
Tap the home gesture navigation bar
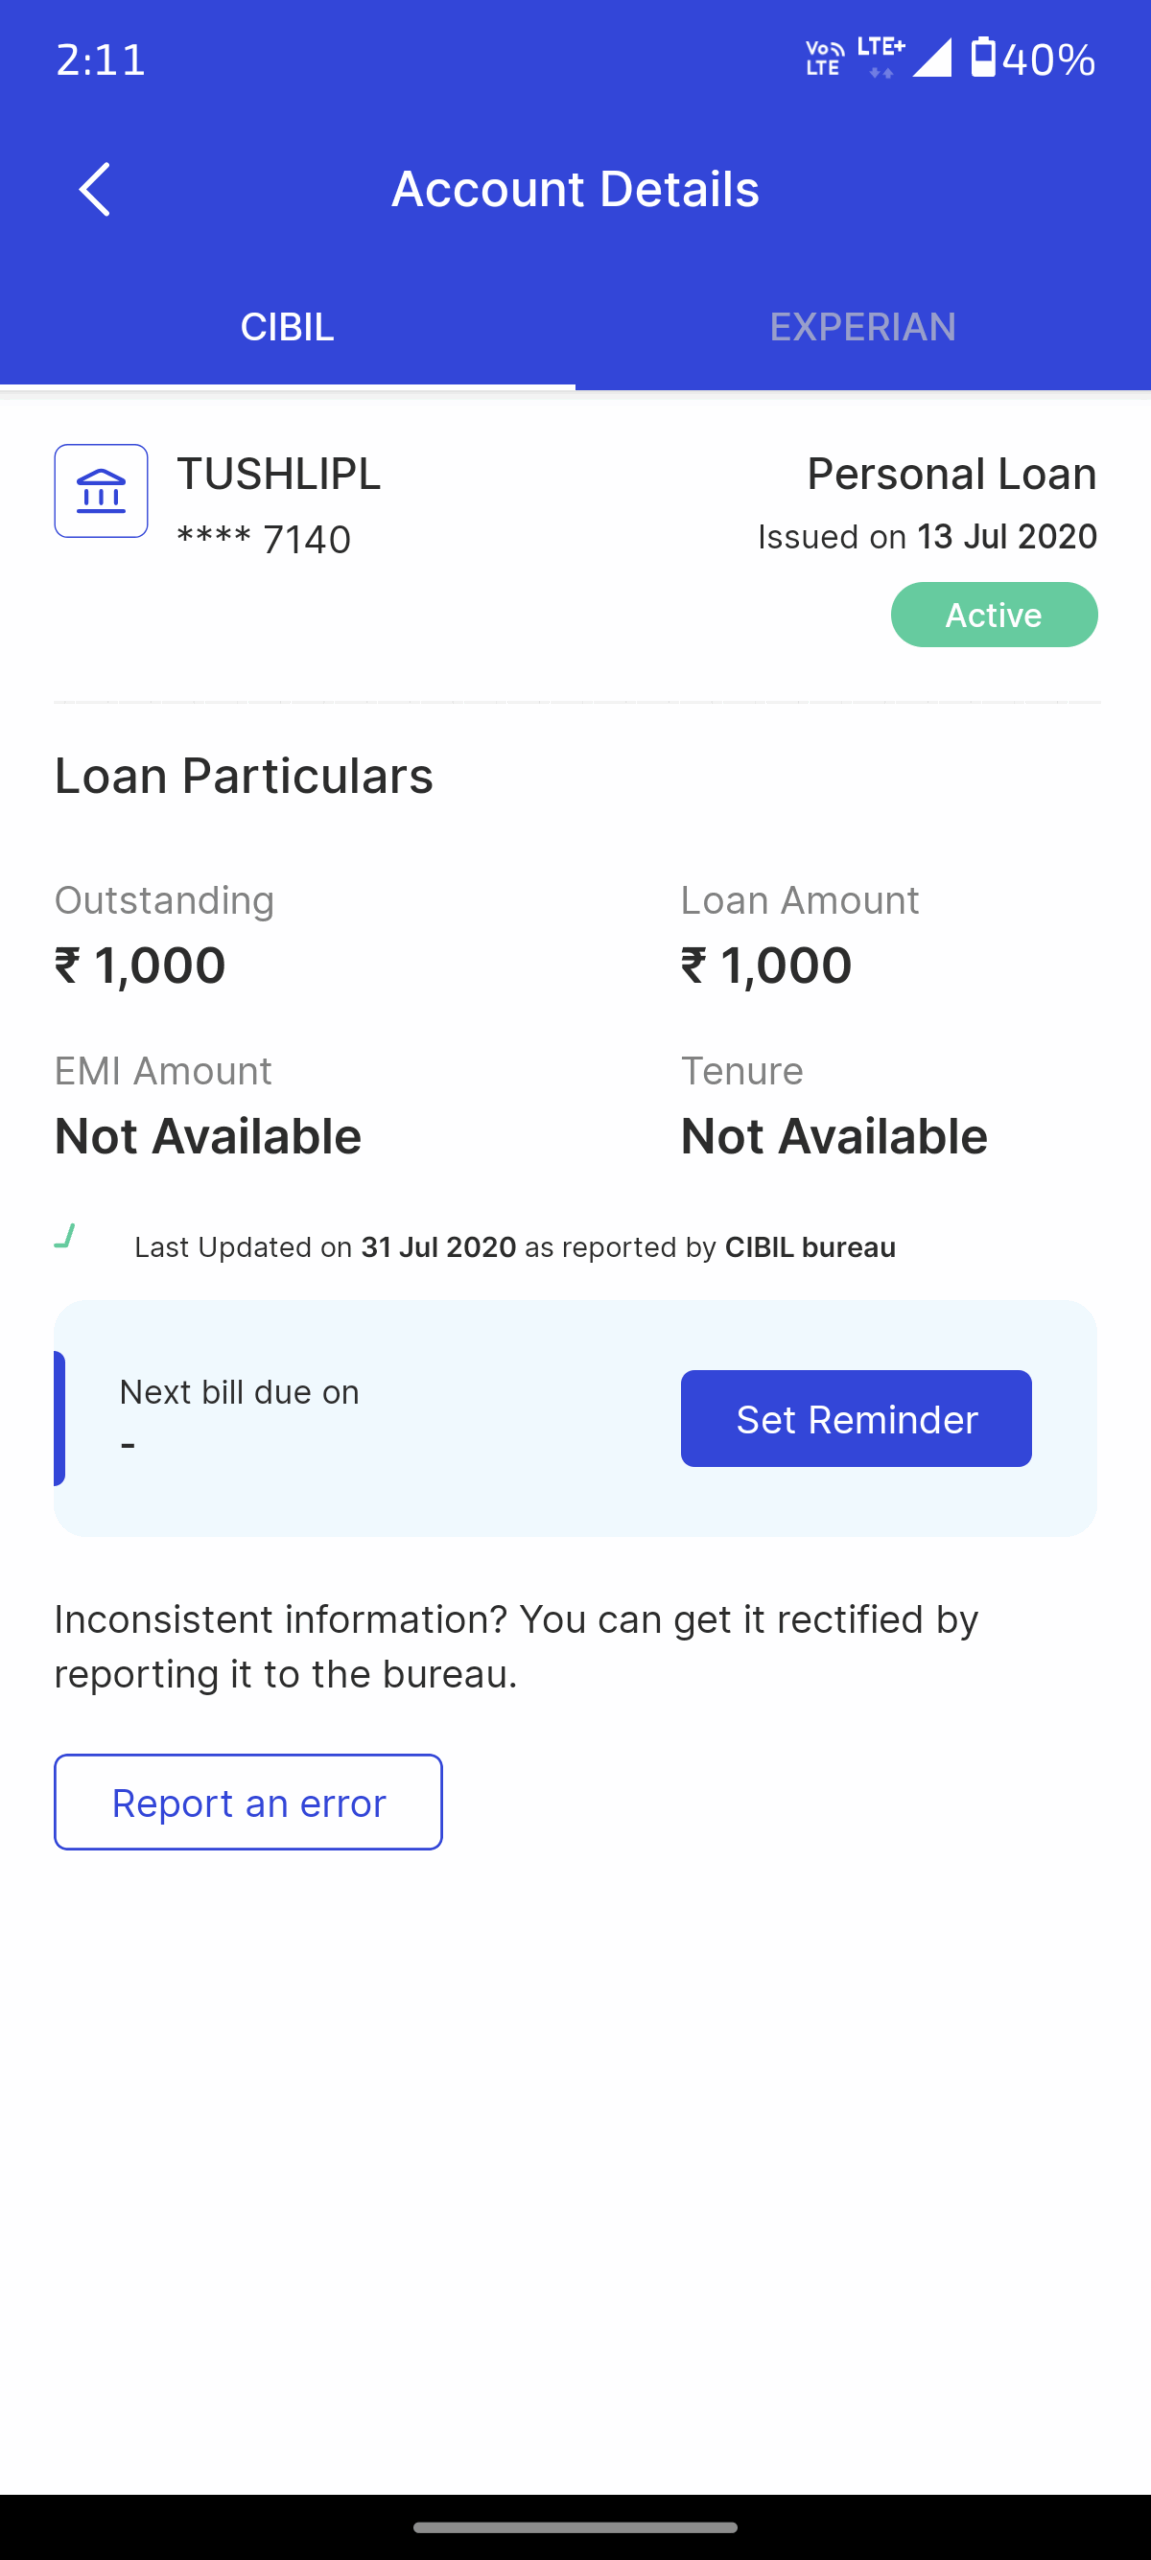(575, 2527)
